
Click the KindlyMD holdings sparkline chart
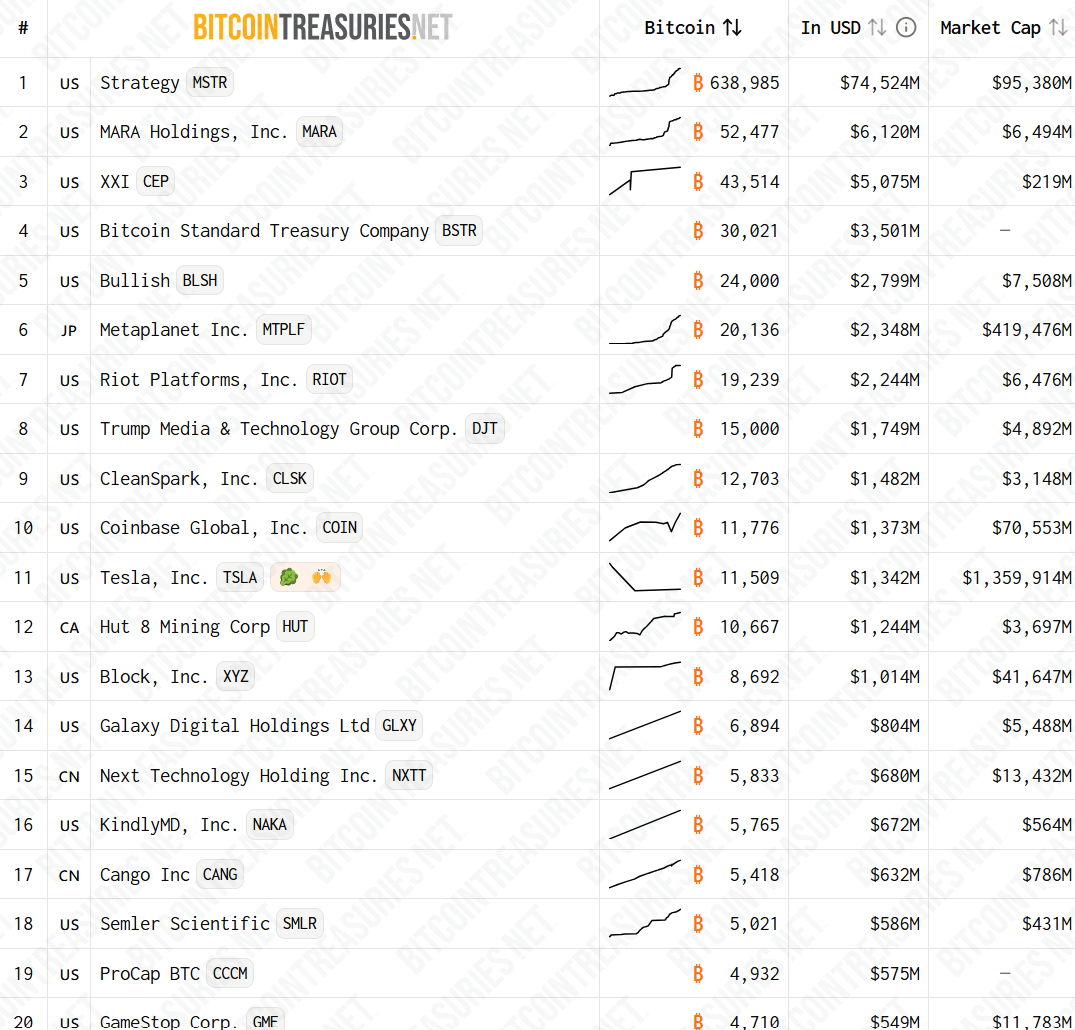(x=645, y=824)
